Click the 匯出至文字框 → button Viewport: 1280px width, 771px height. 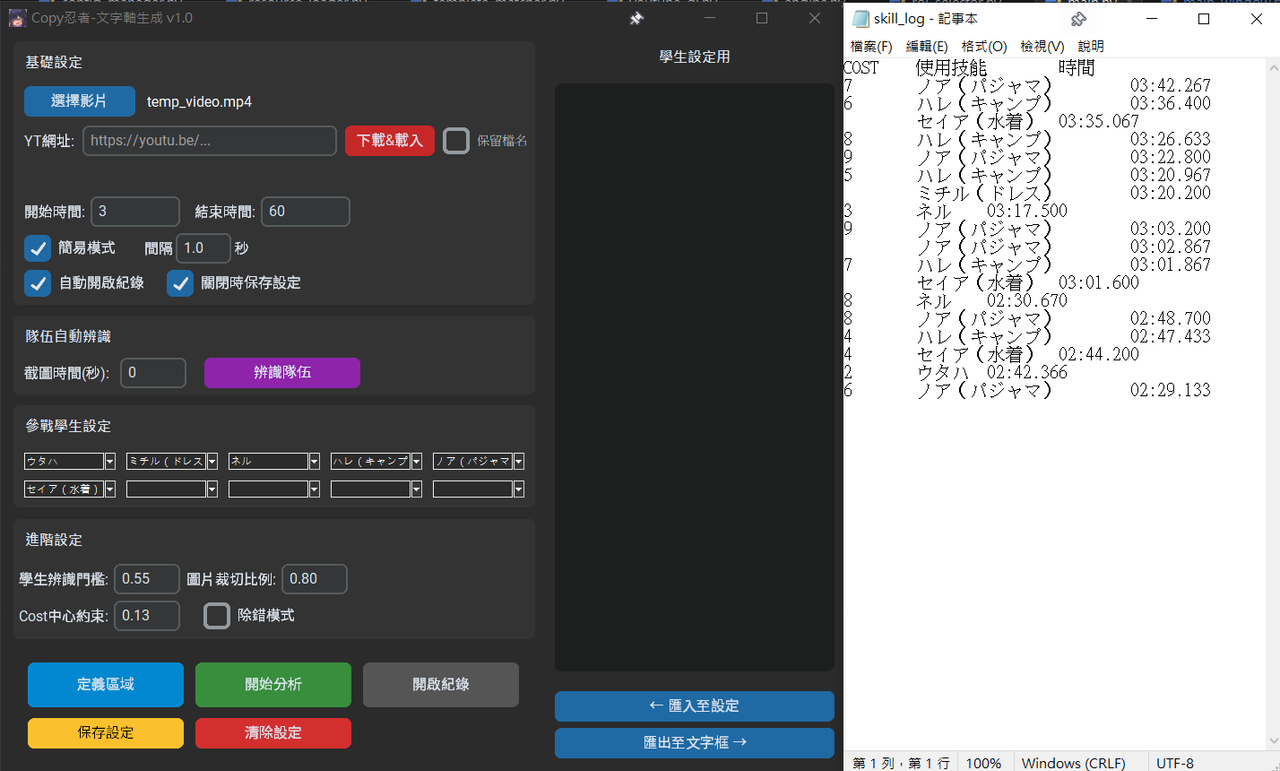[694, 743]
